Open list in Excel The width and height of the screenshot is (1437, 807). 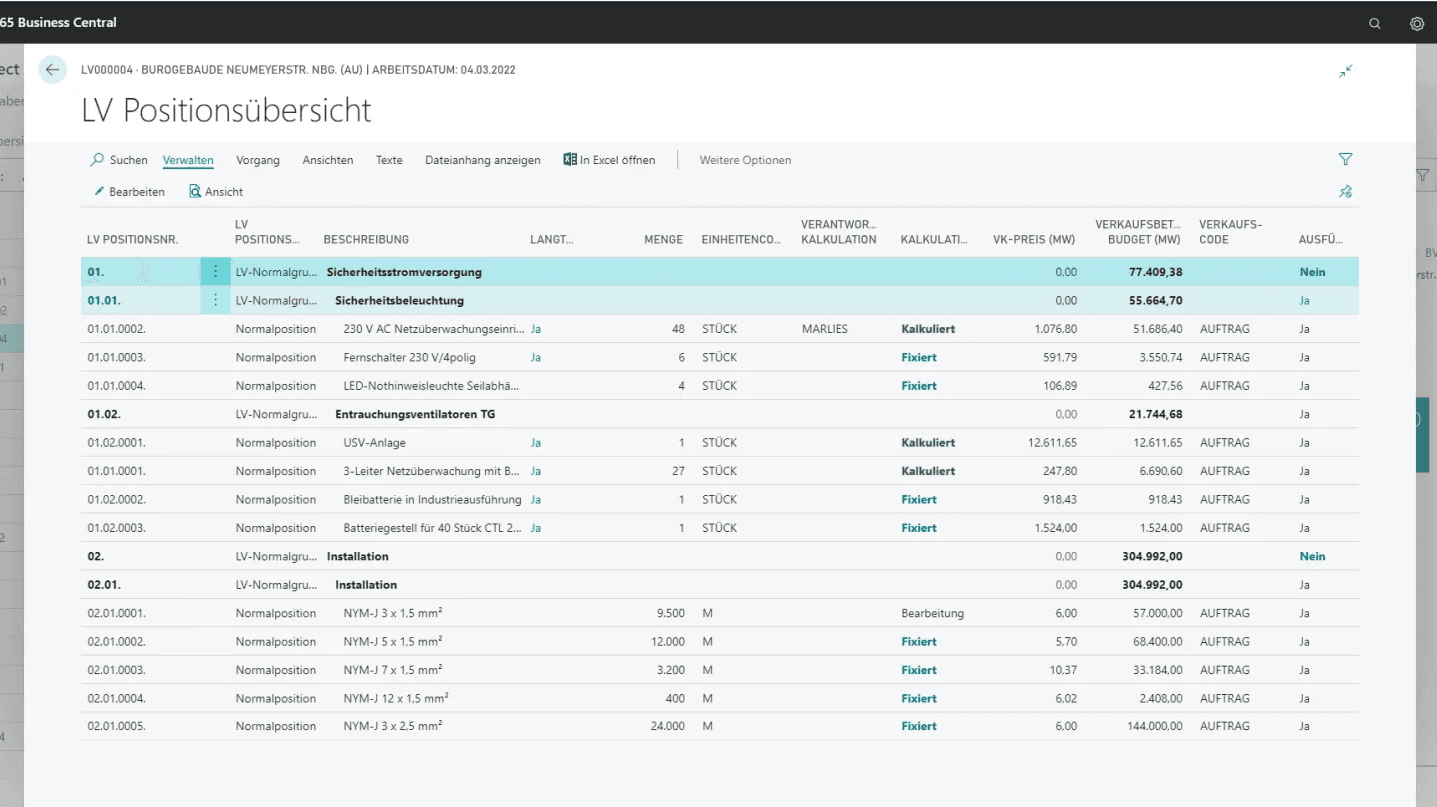click(x=609, y=160)
